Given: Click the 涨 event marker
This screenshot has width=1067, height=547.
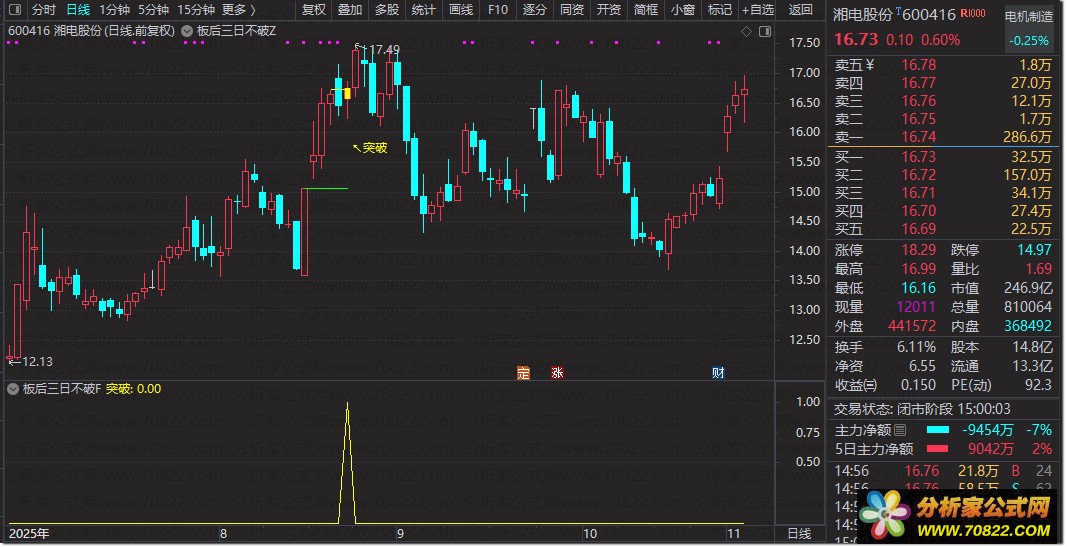Looking at the screenshot, I should [x=557, y=373].
